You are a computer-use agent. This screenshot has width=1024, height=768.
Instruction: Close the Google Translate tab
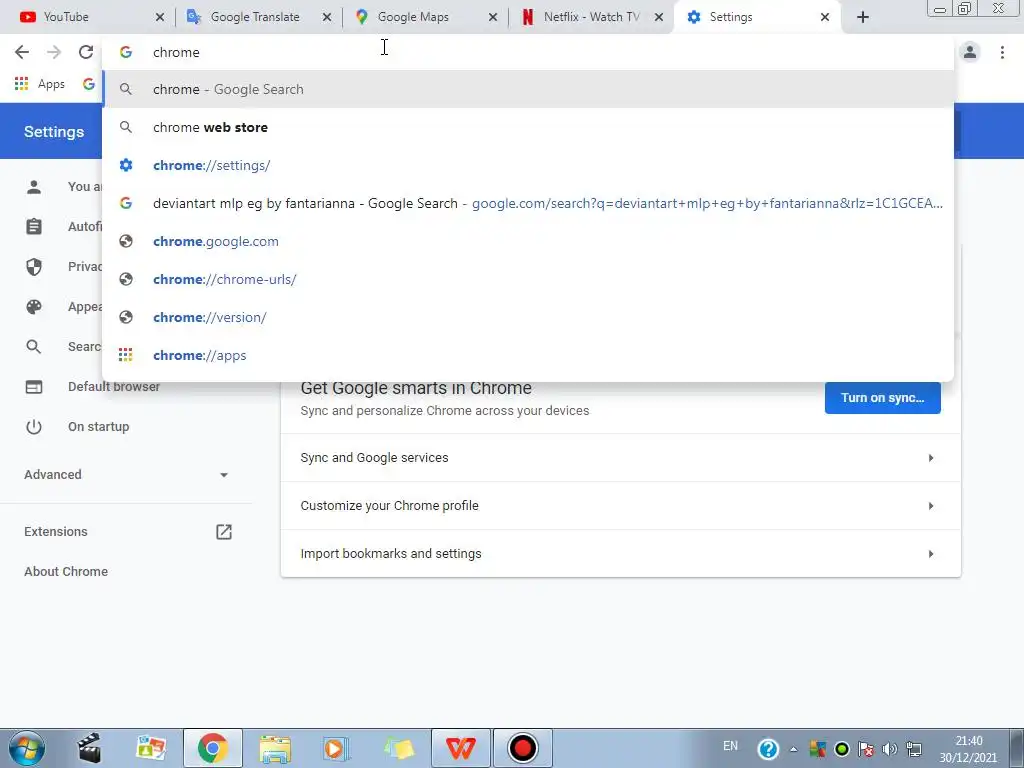tap(327, 17)
